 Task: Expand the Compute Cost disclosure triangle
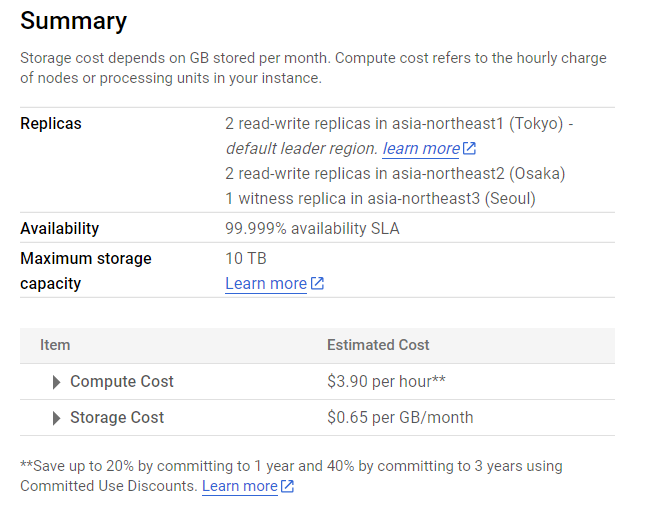pyautogui.click(x=57, y=382)
